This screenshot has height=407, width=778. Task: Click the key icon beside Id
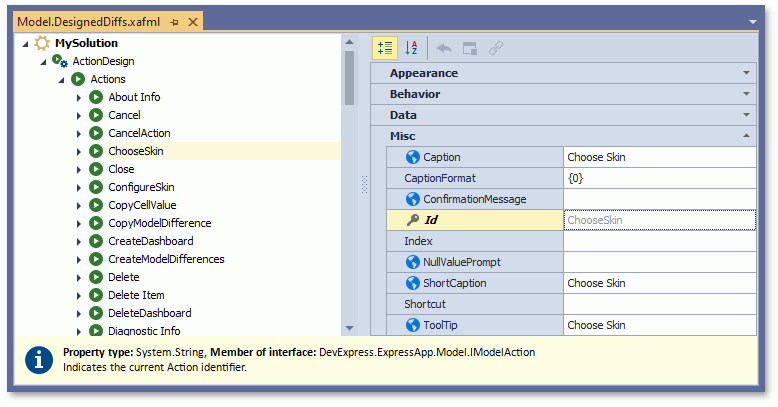pyautogui.click(x=412, y=220)
